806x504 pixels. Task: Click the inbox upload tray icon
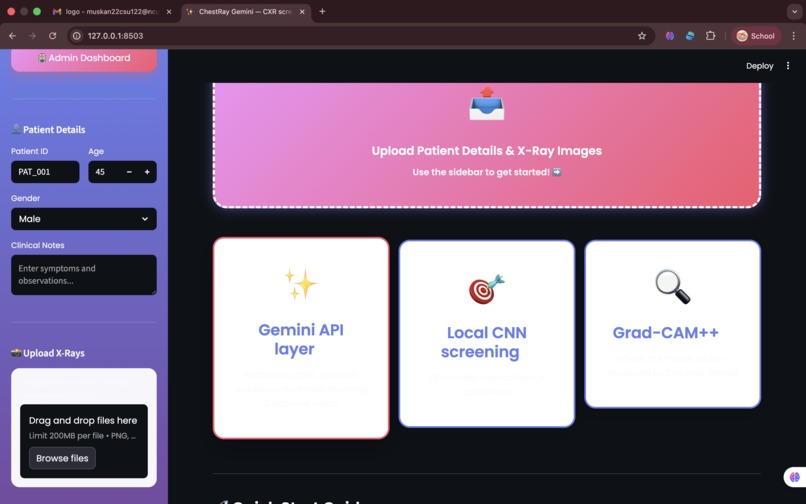click(x=487, y=103)
